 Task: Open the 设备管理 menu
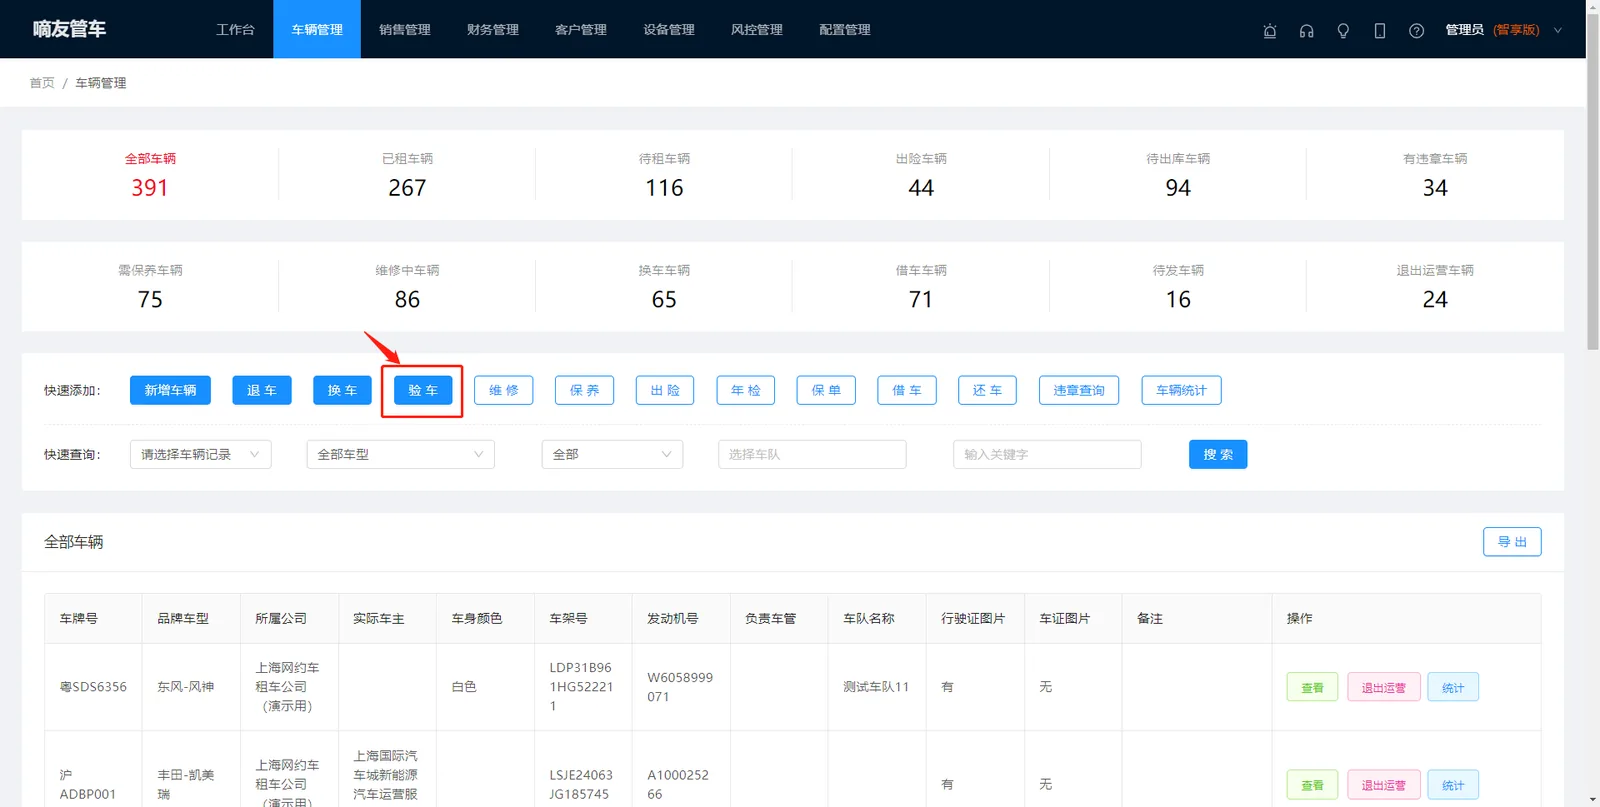coord(669,30)
